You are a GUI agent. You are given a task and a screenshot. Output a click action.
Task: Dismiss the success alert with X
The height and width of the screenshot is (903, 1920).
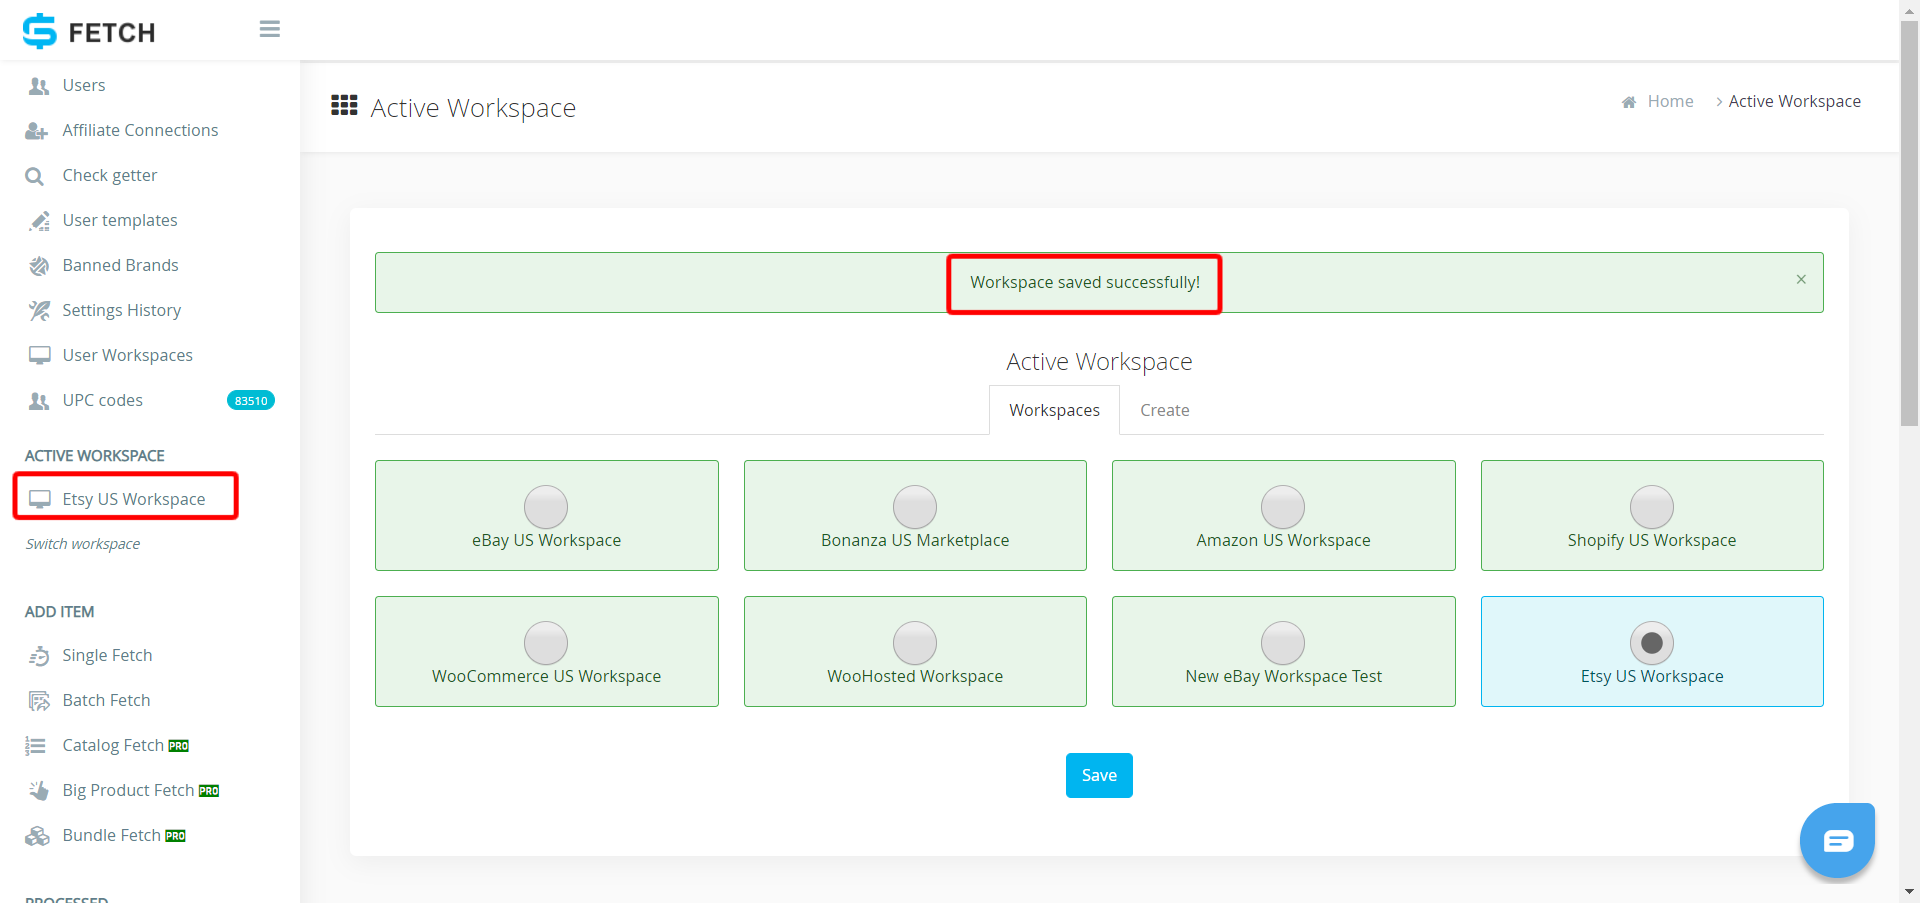coord(1801,279)
